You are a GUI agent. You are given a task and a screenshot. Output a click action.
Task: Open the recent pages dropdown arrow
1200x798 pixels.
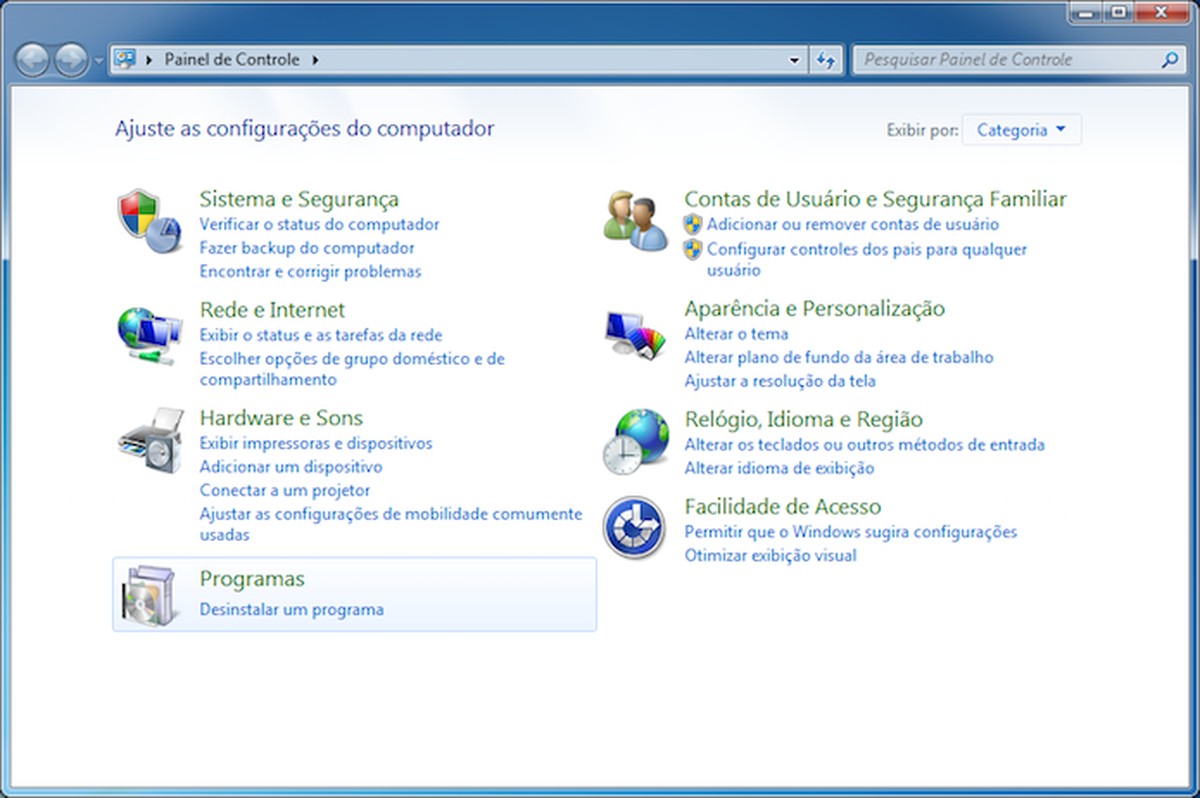[98, 61]
